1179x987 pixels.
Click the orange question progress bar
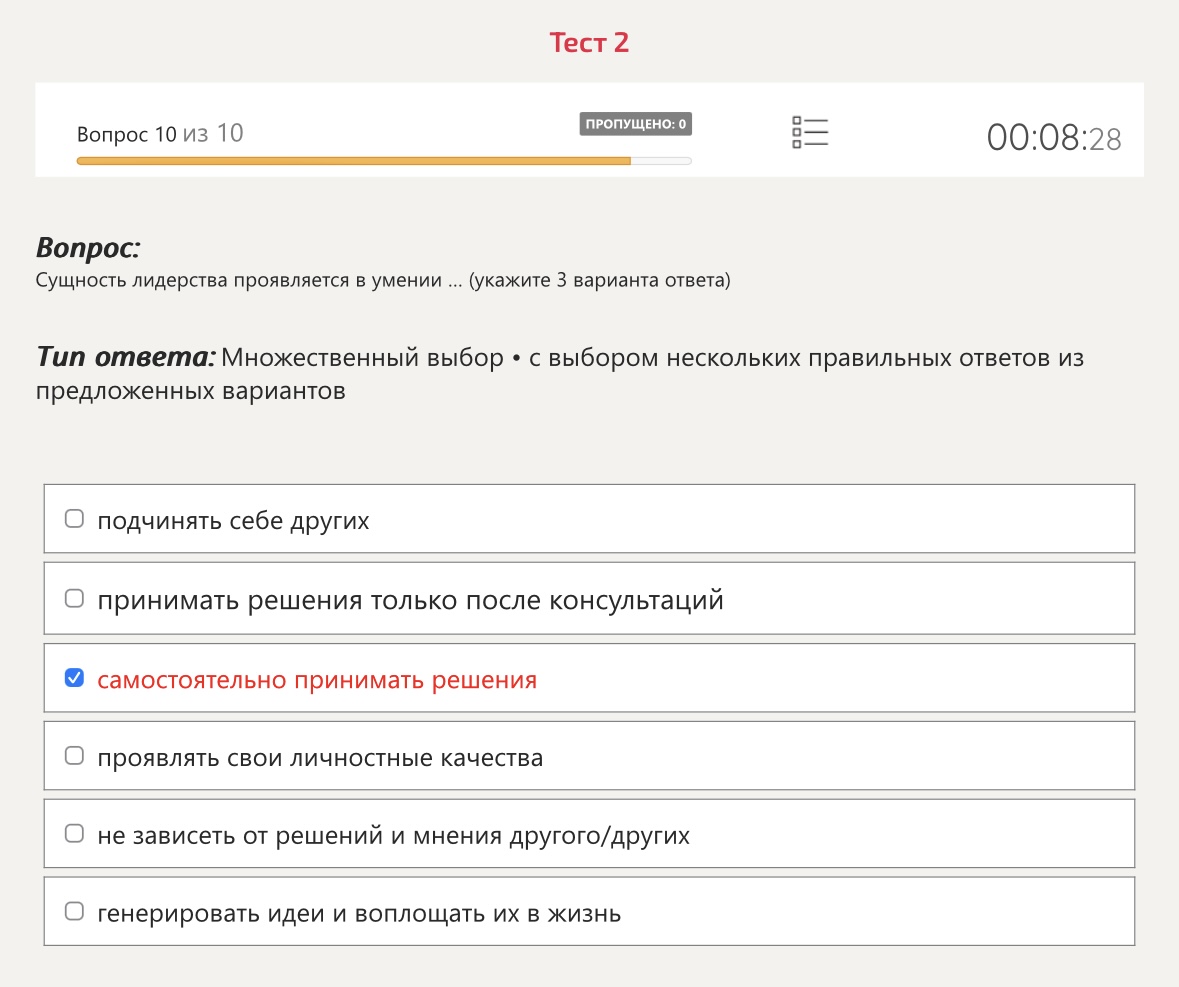[x=383, y=161]
